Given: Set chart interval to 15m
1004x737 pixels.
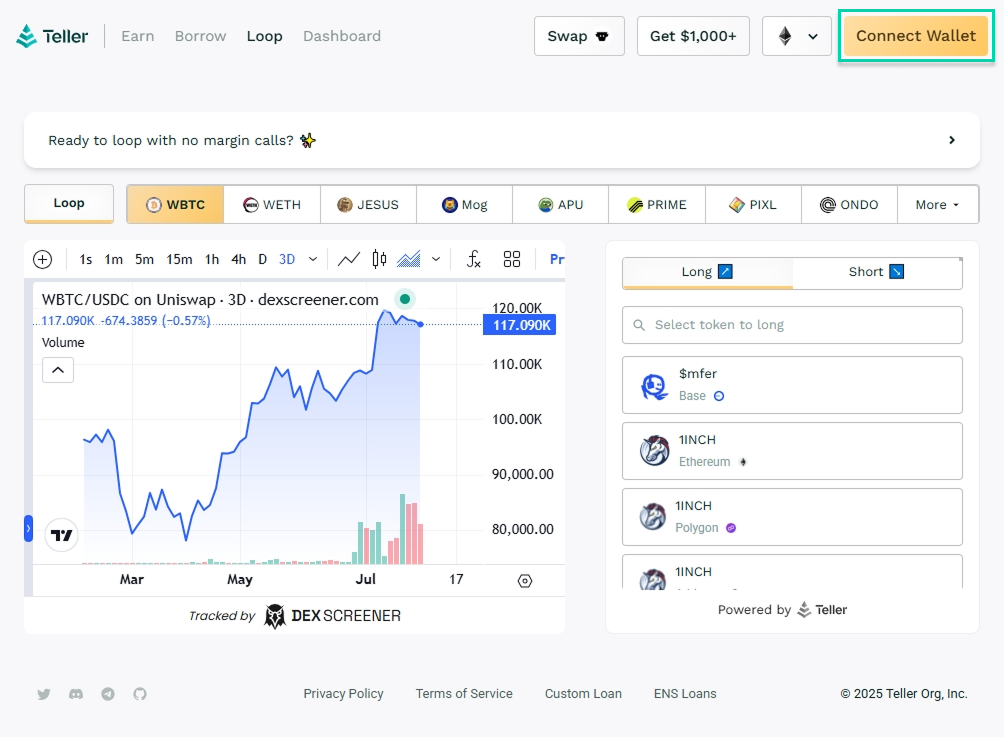Looking at the screenshot, I should [179, 259].
